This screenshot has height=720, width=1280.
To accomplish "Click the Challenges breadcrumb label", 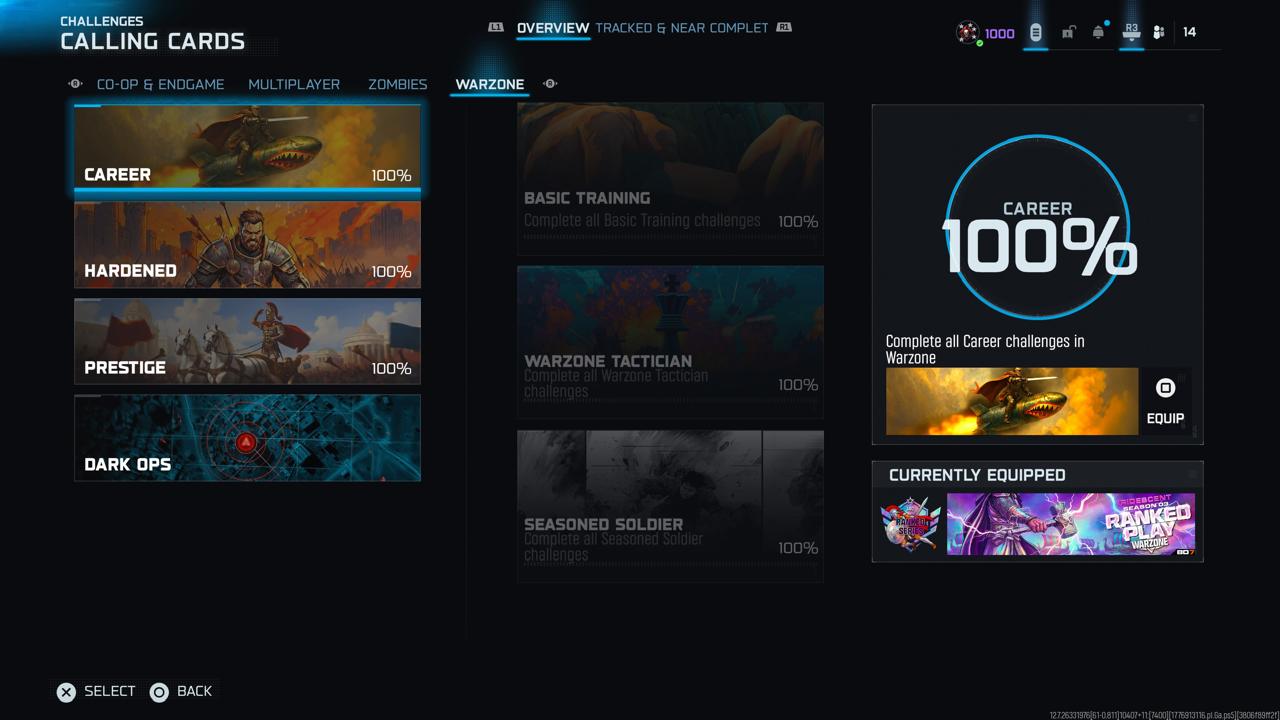I will click(x=102, y=21).
